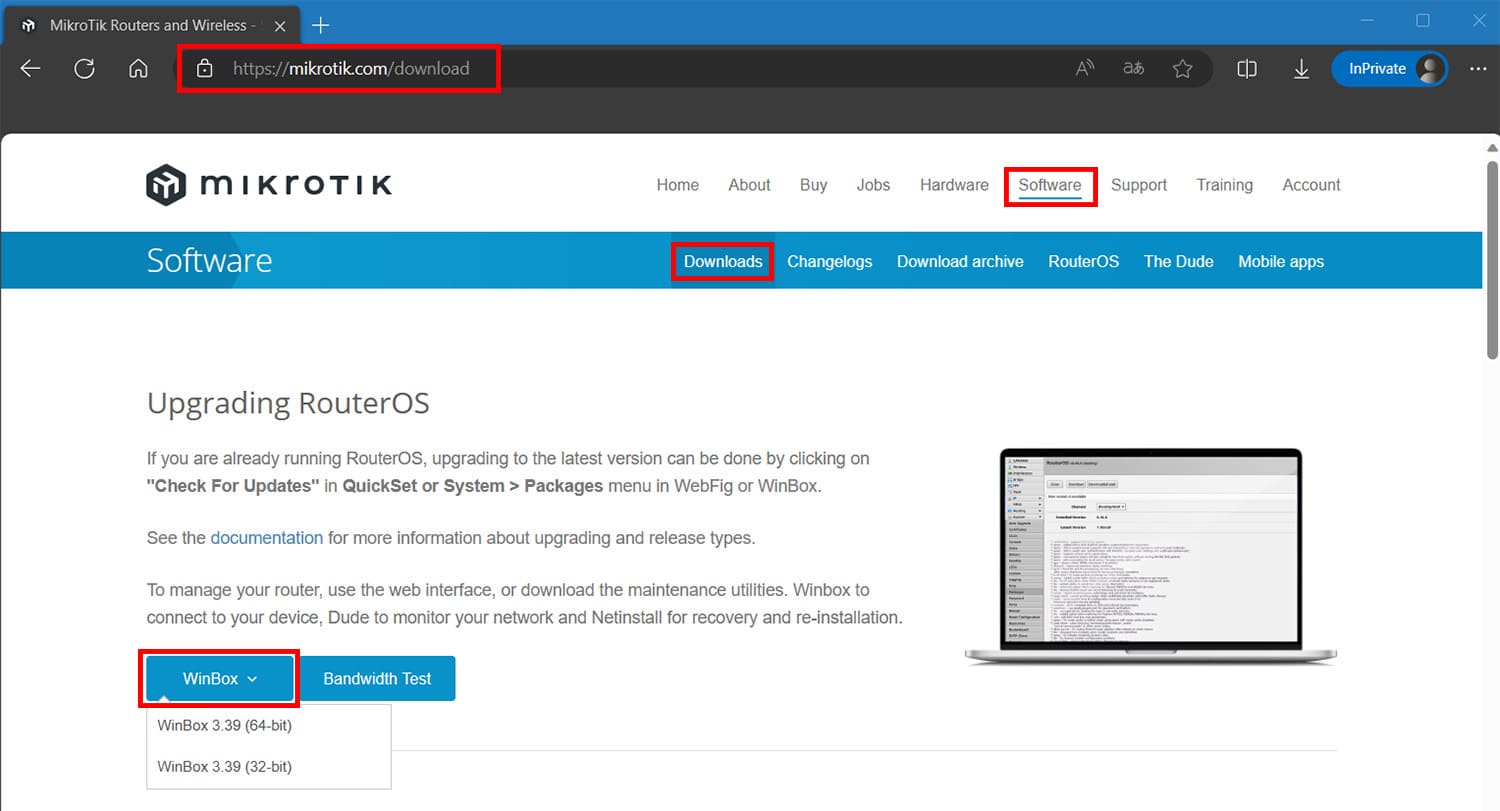Image resolution: width=1500 pixels, height=811 pixels.
Task: Open a new tab with plus icon
Action: [x=321, y=25]
